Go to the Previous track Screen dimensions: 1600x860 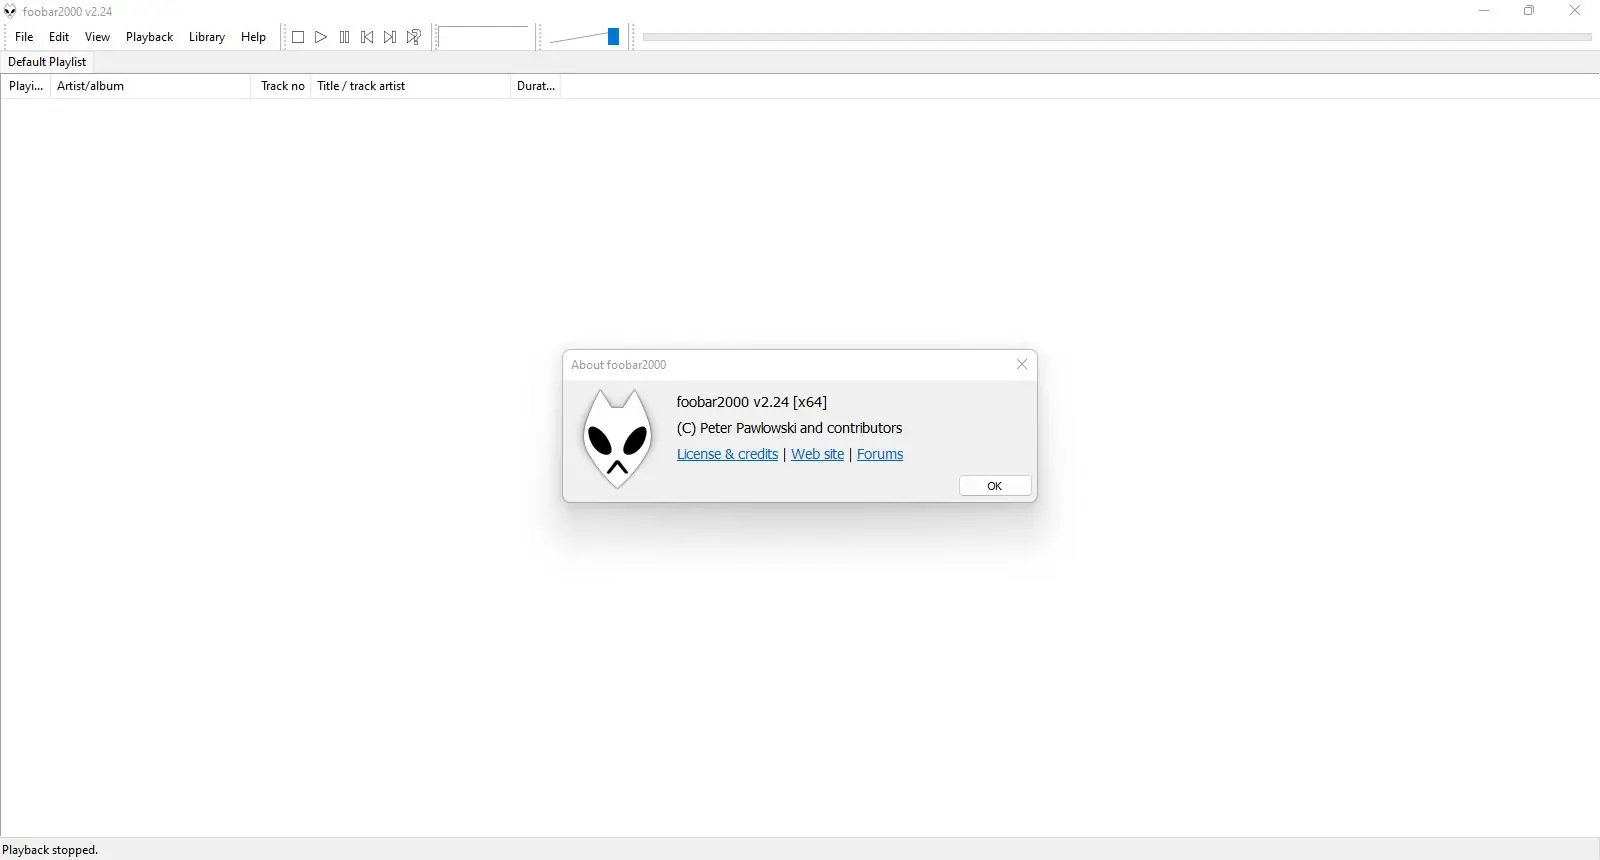[x=367, y=37]
